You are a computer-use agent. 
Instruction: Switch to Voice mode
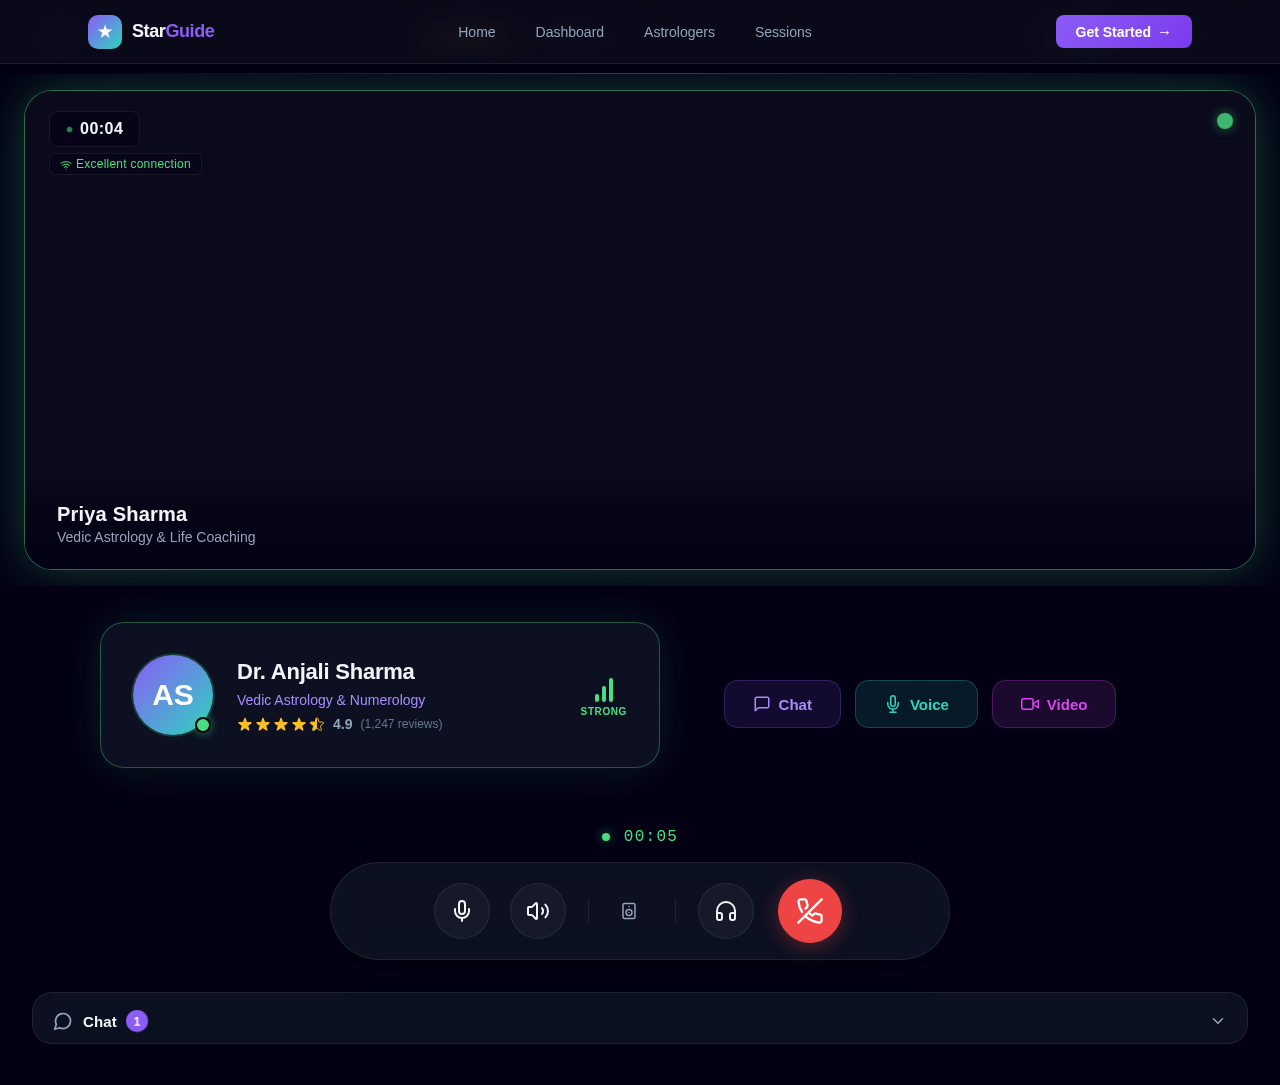click(x=916, y=704)
